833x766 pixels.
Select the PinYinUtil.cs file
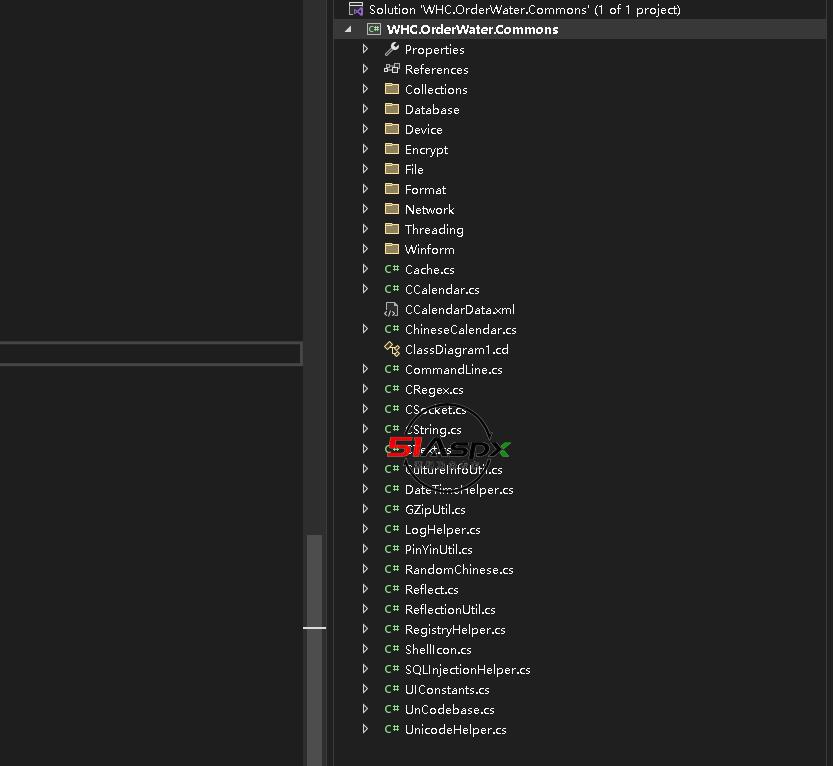438,549
